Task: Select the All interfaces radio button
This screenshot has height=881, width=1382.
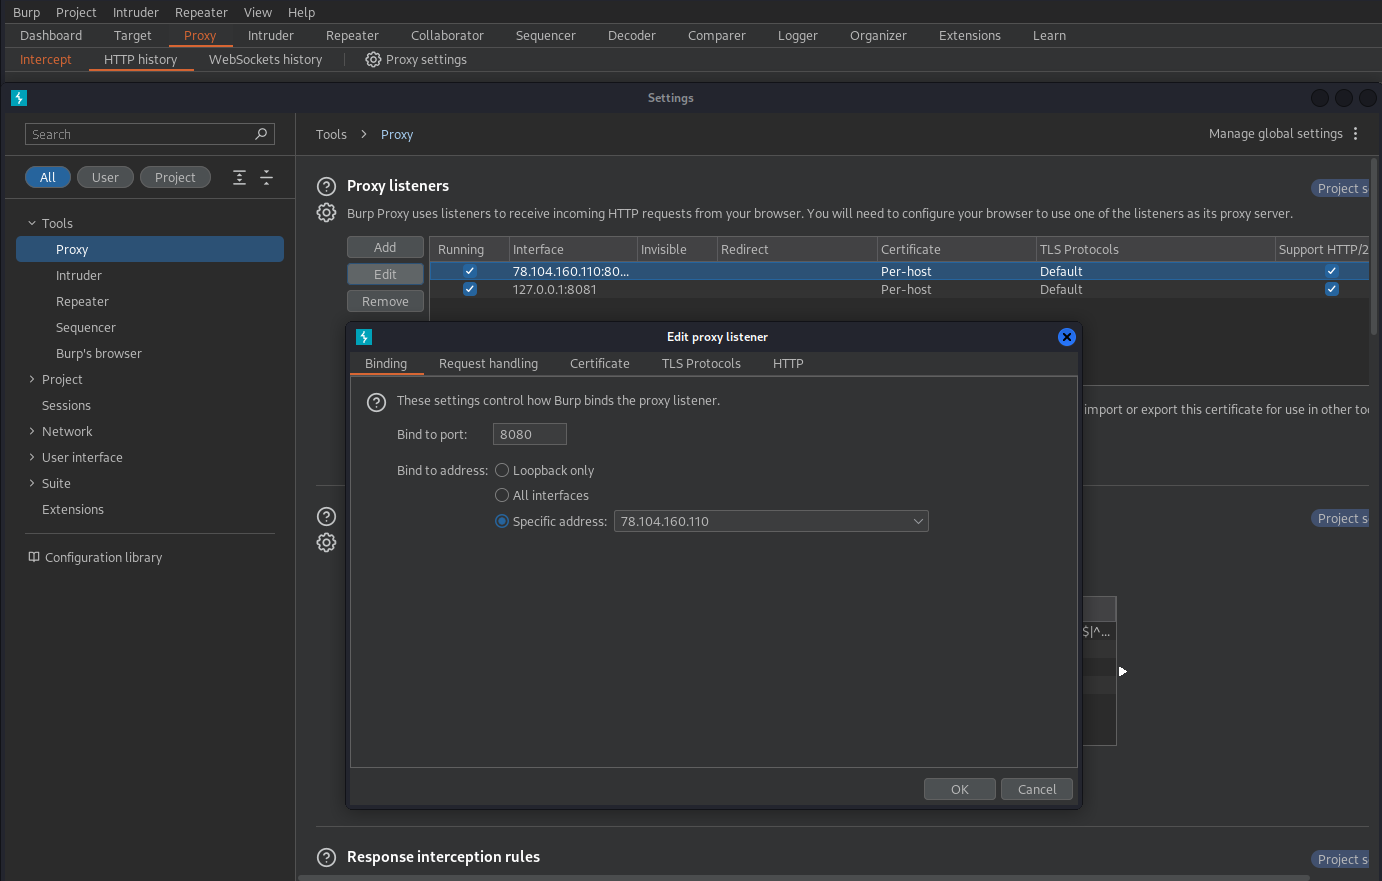Action: tap(502, 495)
